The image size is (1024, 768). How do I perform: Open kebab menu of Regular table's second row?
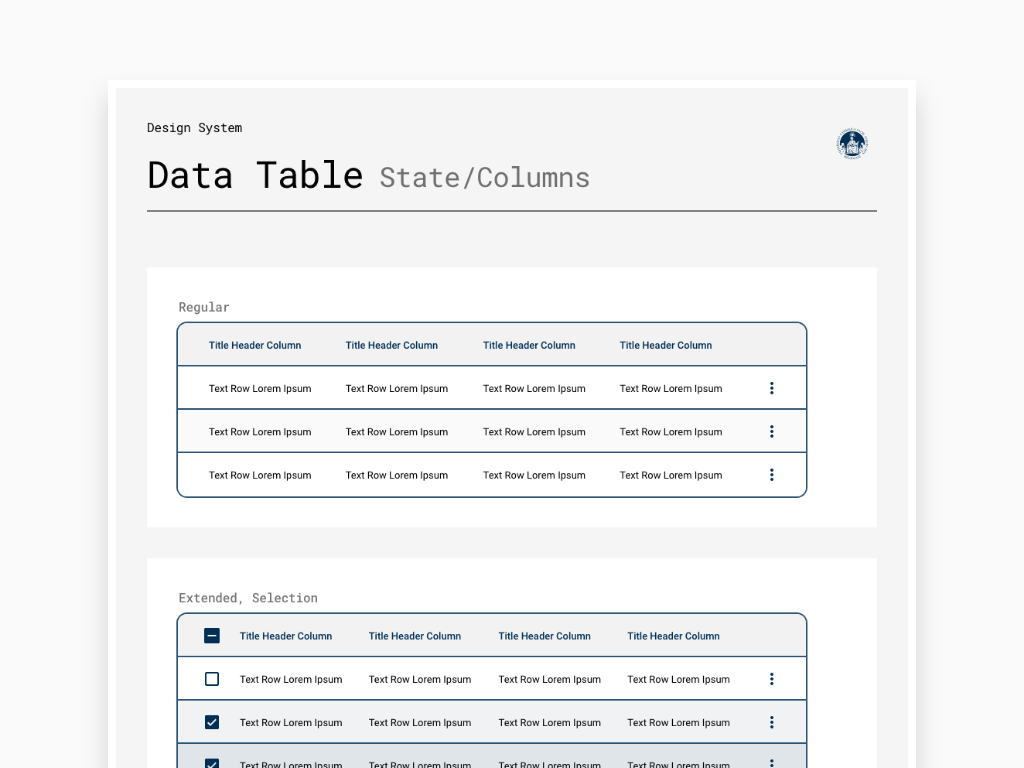pyautogui.click(x=771, y=432)
